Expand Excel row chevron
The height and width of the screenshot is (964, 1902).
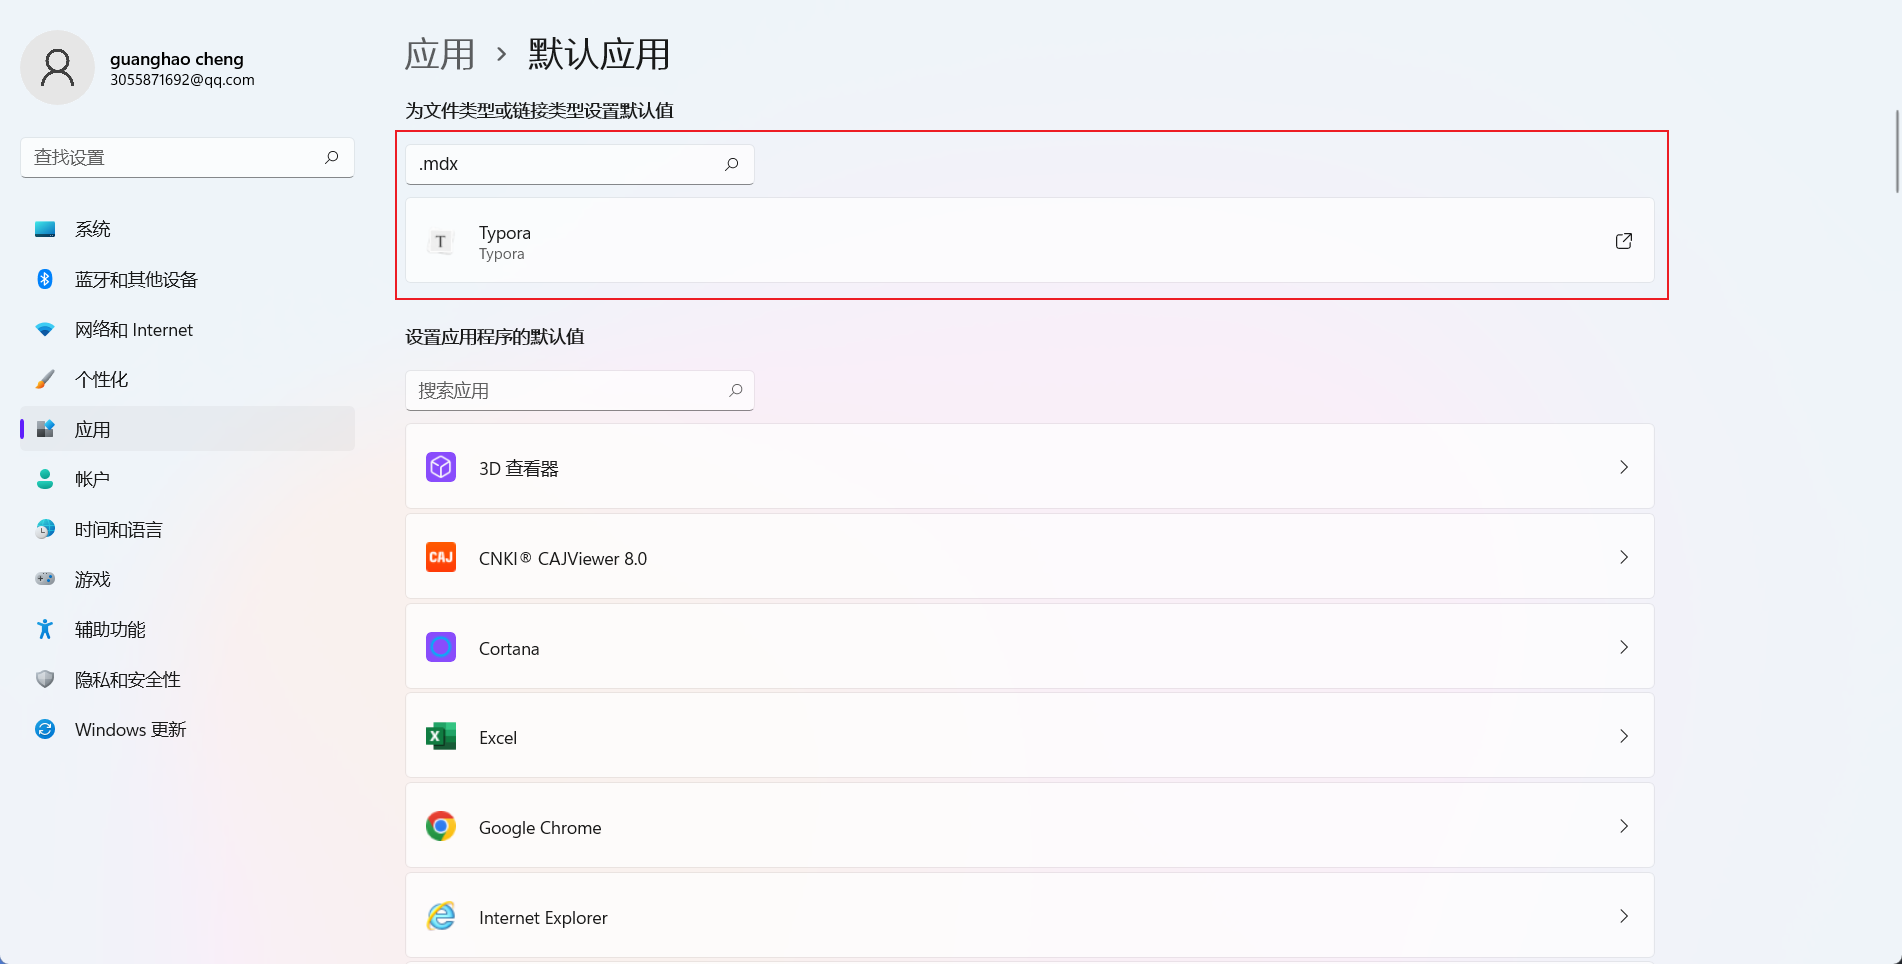[1624, 736]
